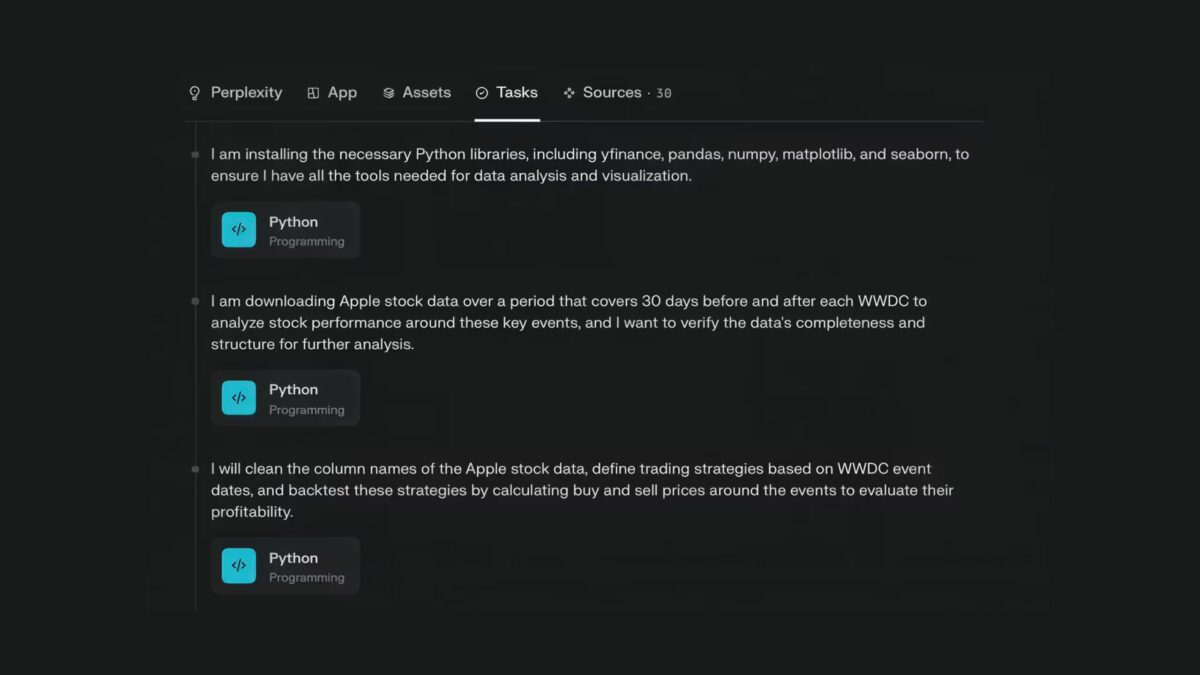Screen dimensions: 1200x675
Task: Open code icon under library installation step
Action: pyautogui.click(x=239, y=230)
